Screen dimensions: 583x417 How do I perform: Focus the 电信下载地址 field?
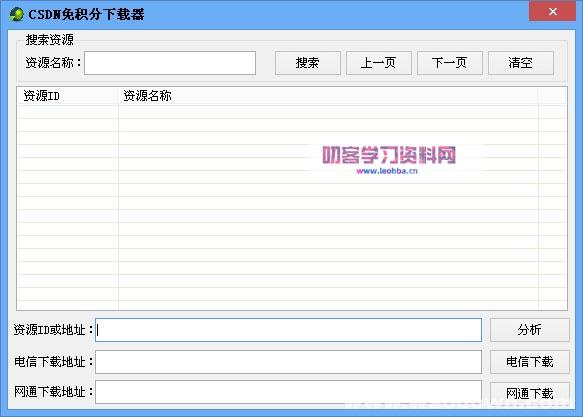pos(289,362)
